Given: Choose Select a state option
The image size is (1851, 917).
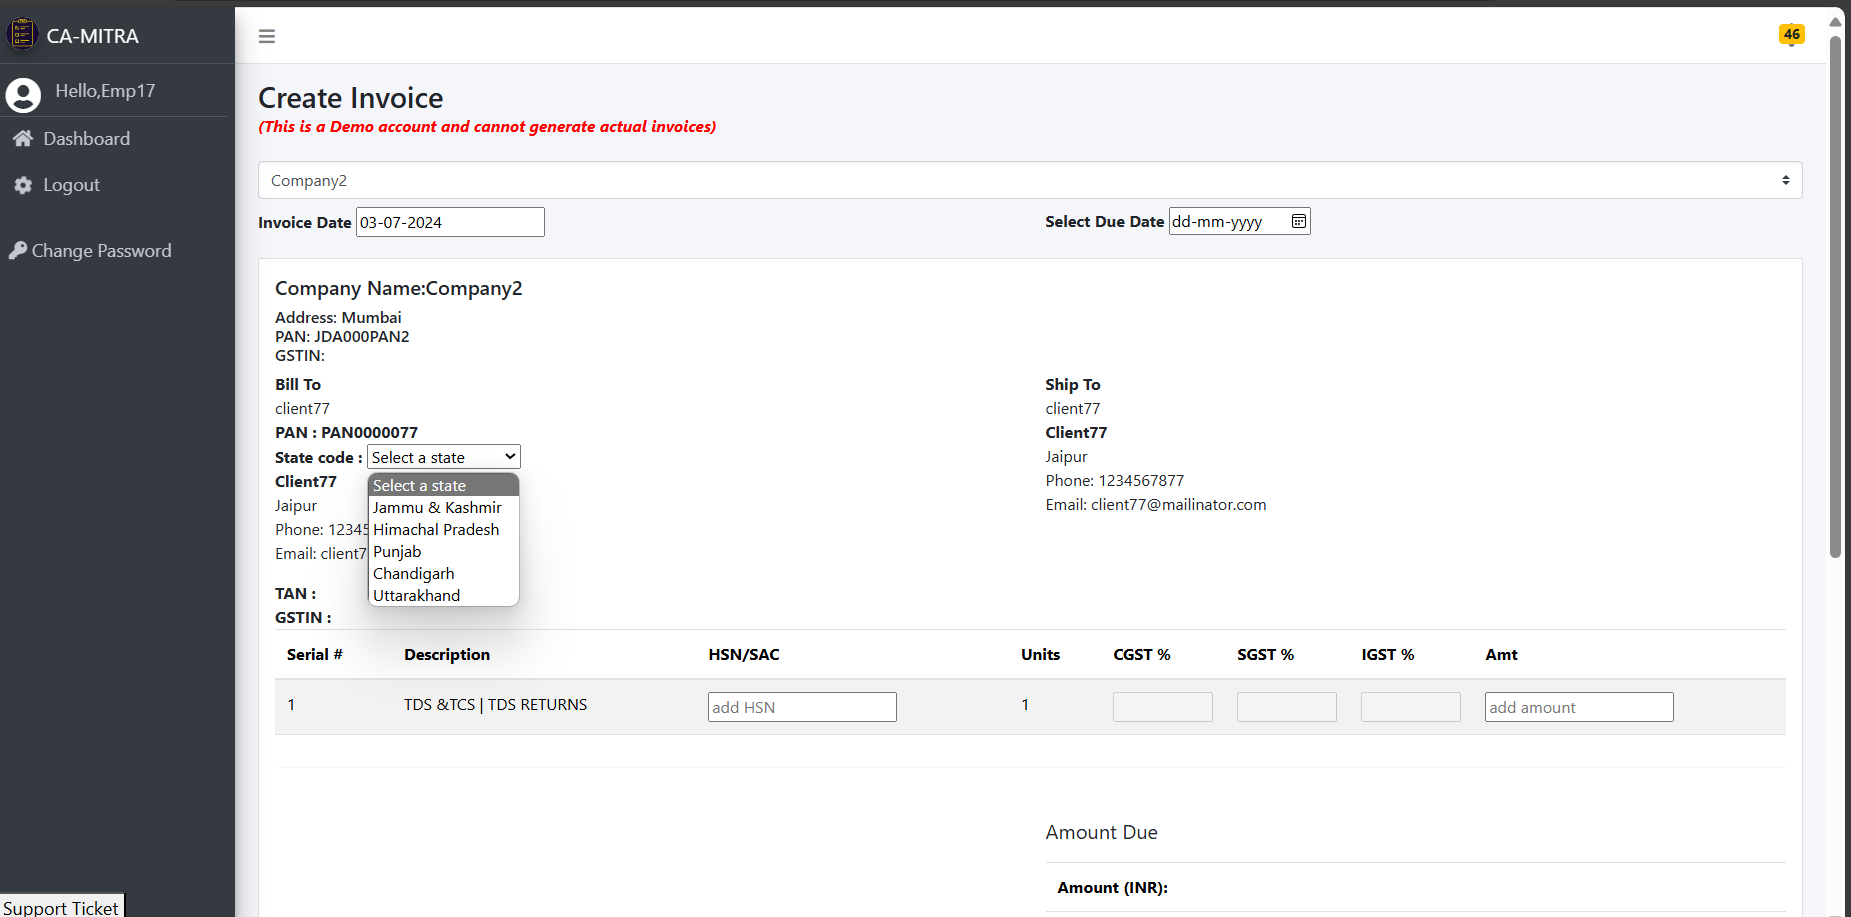Looking at the screenshot, I should point(444,485).
